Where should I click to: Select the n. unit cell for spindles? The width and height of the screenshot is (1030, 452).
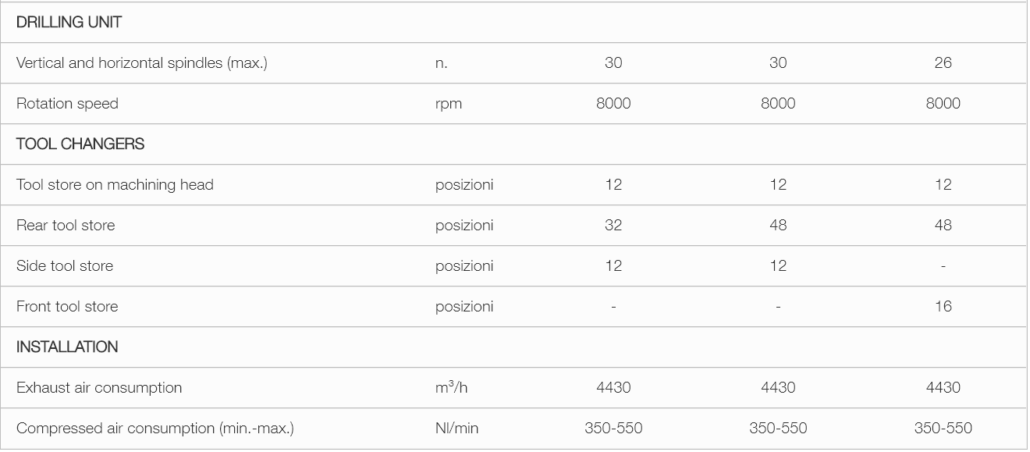[441, 63]
